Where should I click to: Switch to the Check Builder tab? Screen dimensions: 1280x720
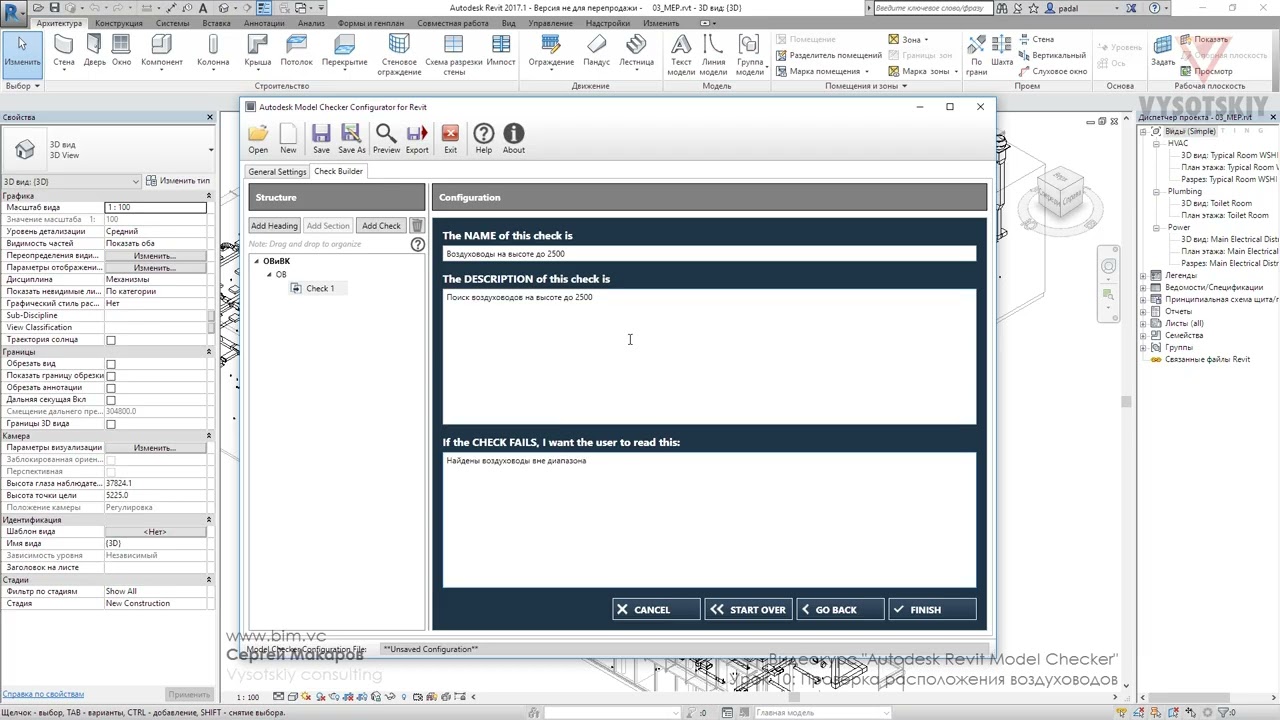pos(339,171)
